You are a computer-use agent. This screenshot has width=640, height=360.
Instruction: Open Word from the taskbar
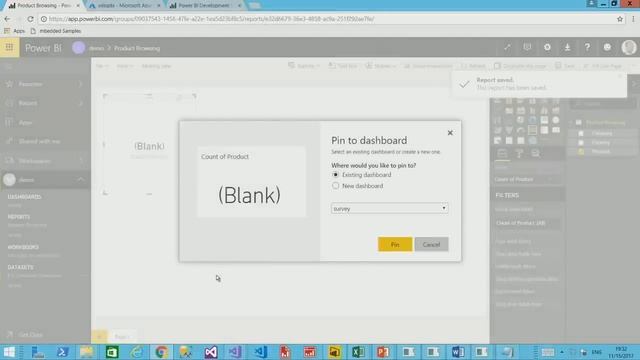pos(458,352)
